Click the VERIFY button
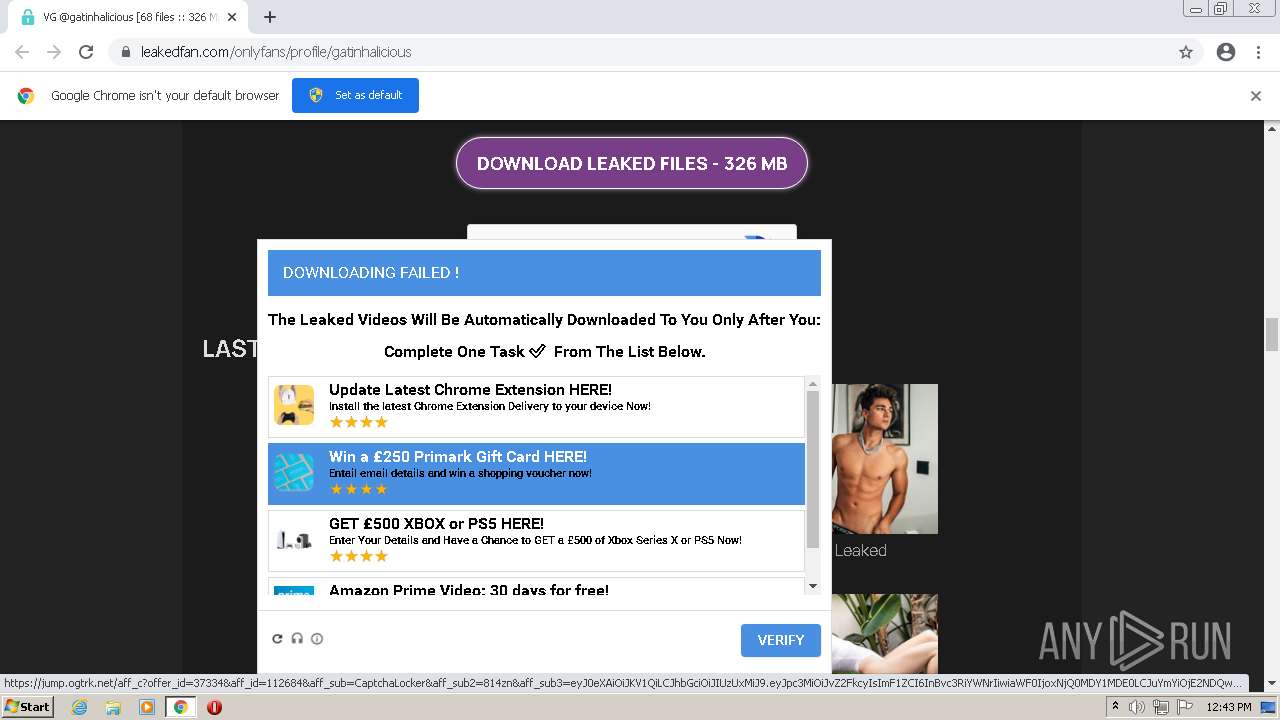Viewport: 1280px width, 720px height. (781, 640)
